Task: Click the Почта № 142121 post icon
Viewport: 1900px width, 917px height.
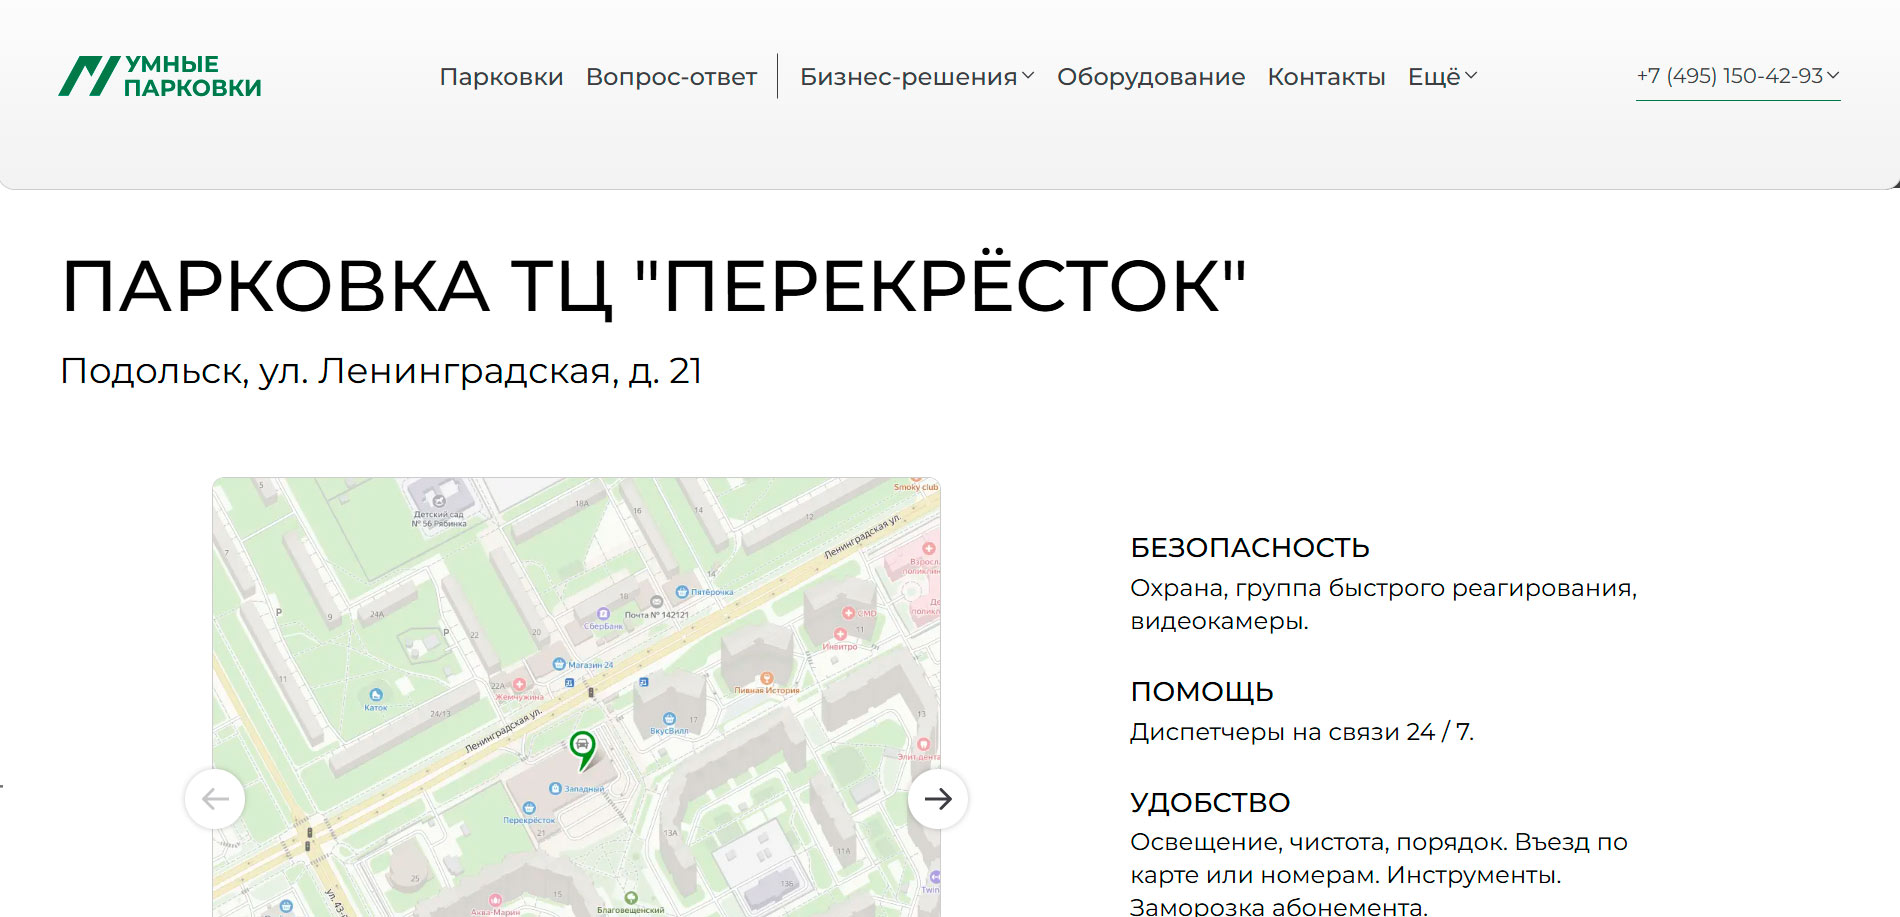Action: point(656,602)
